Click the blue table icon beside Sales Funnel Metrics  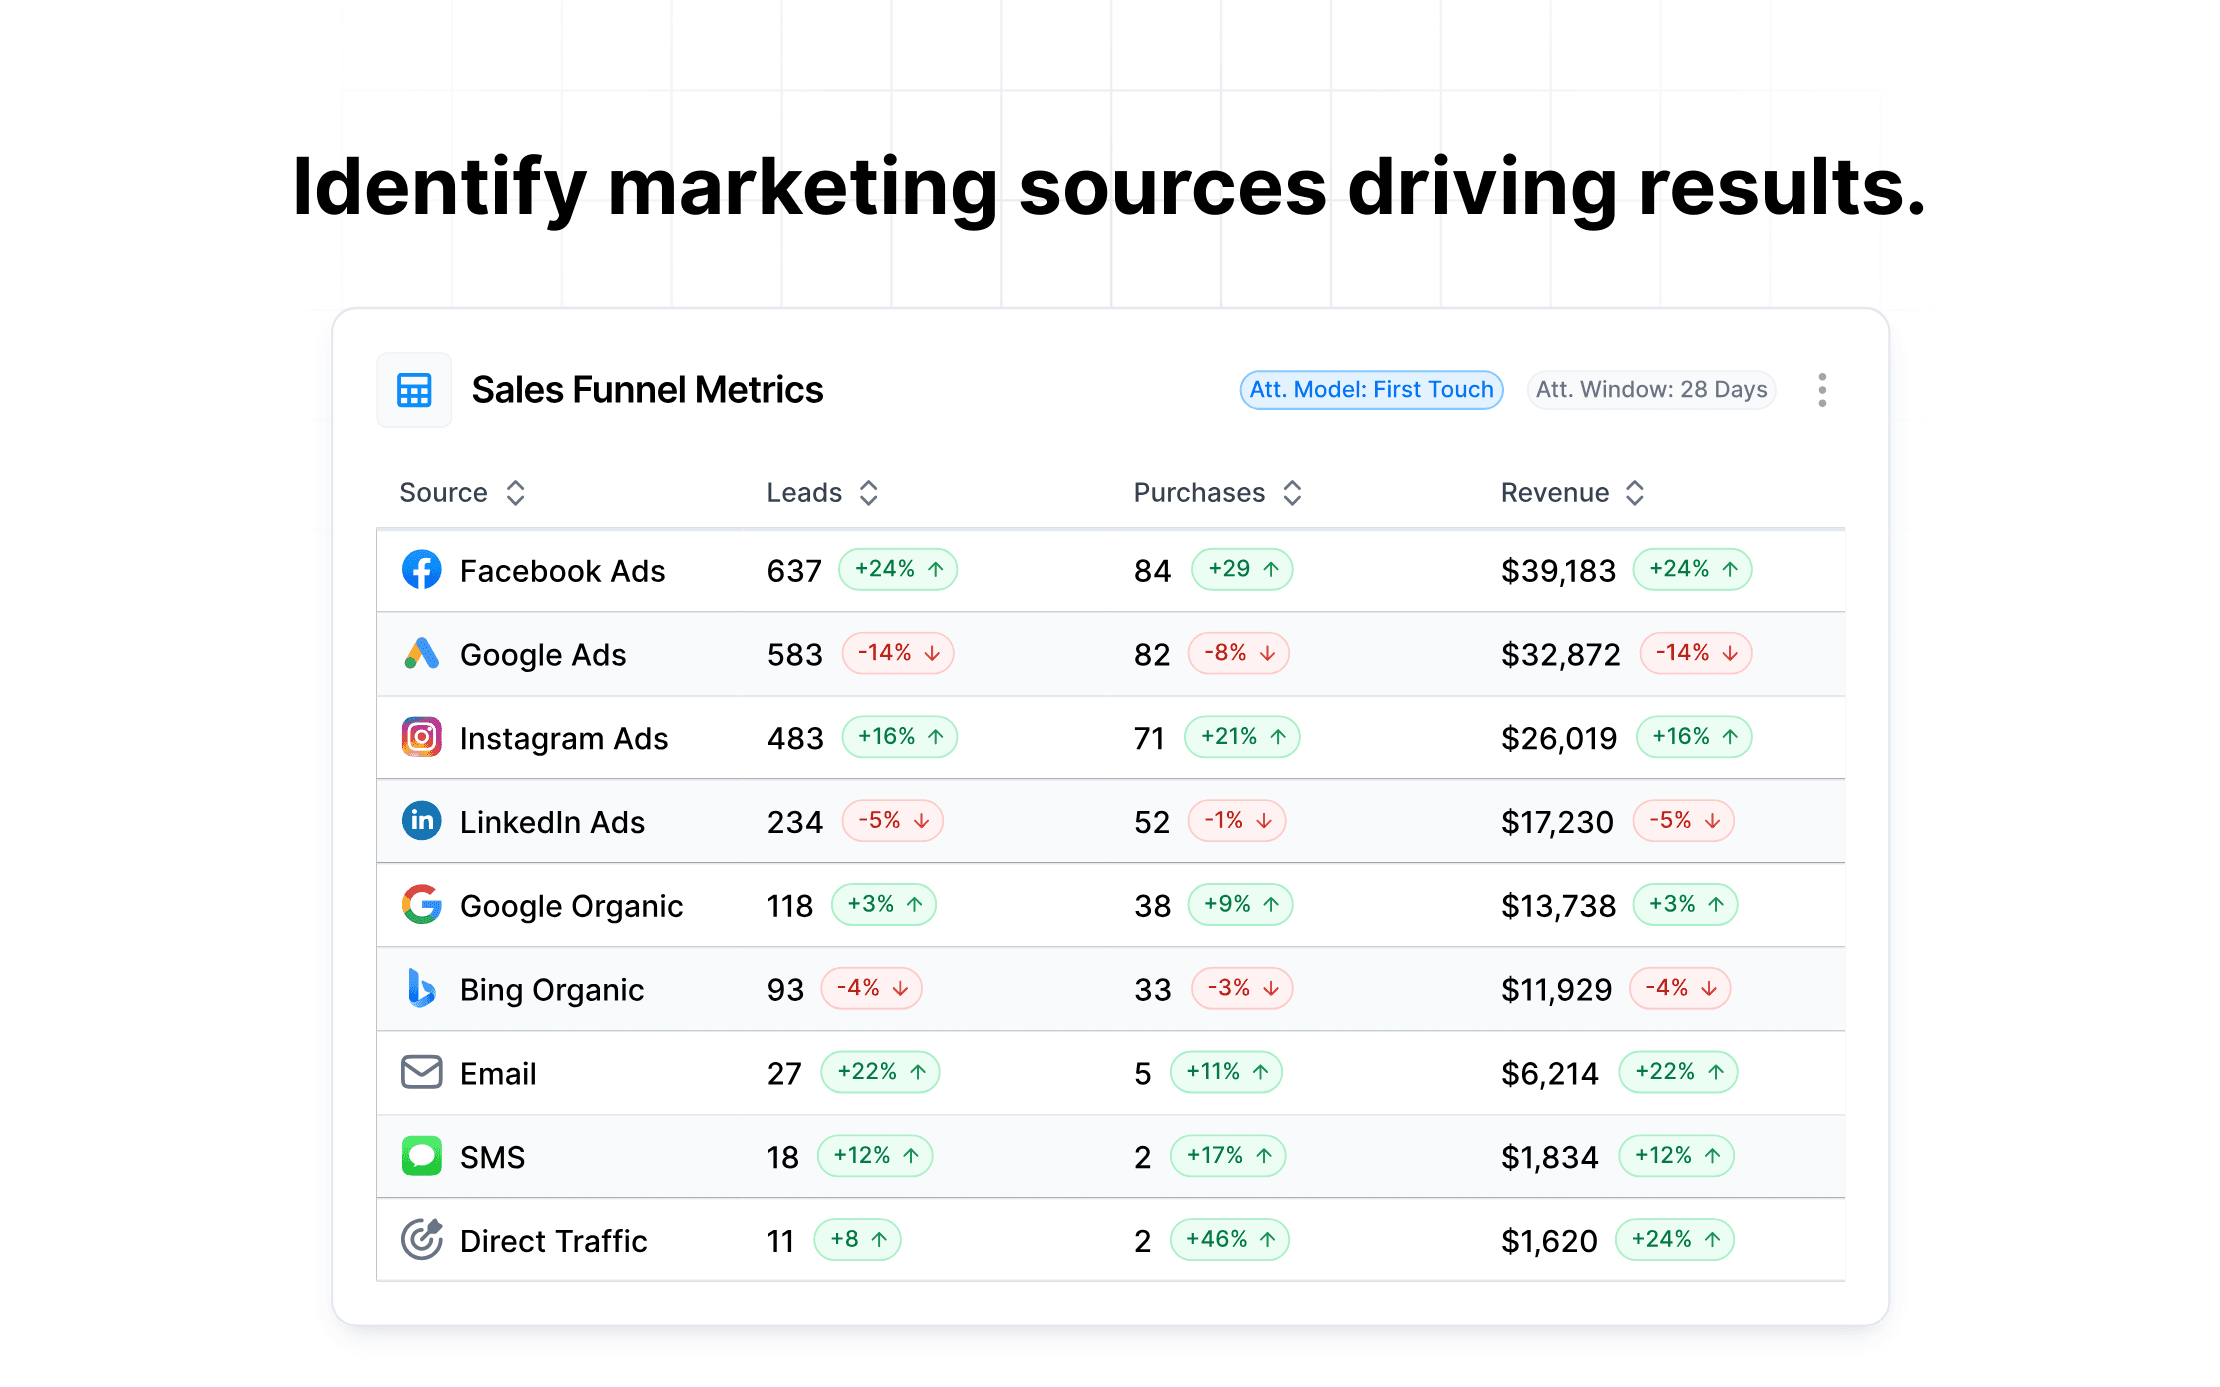[414, 390]
